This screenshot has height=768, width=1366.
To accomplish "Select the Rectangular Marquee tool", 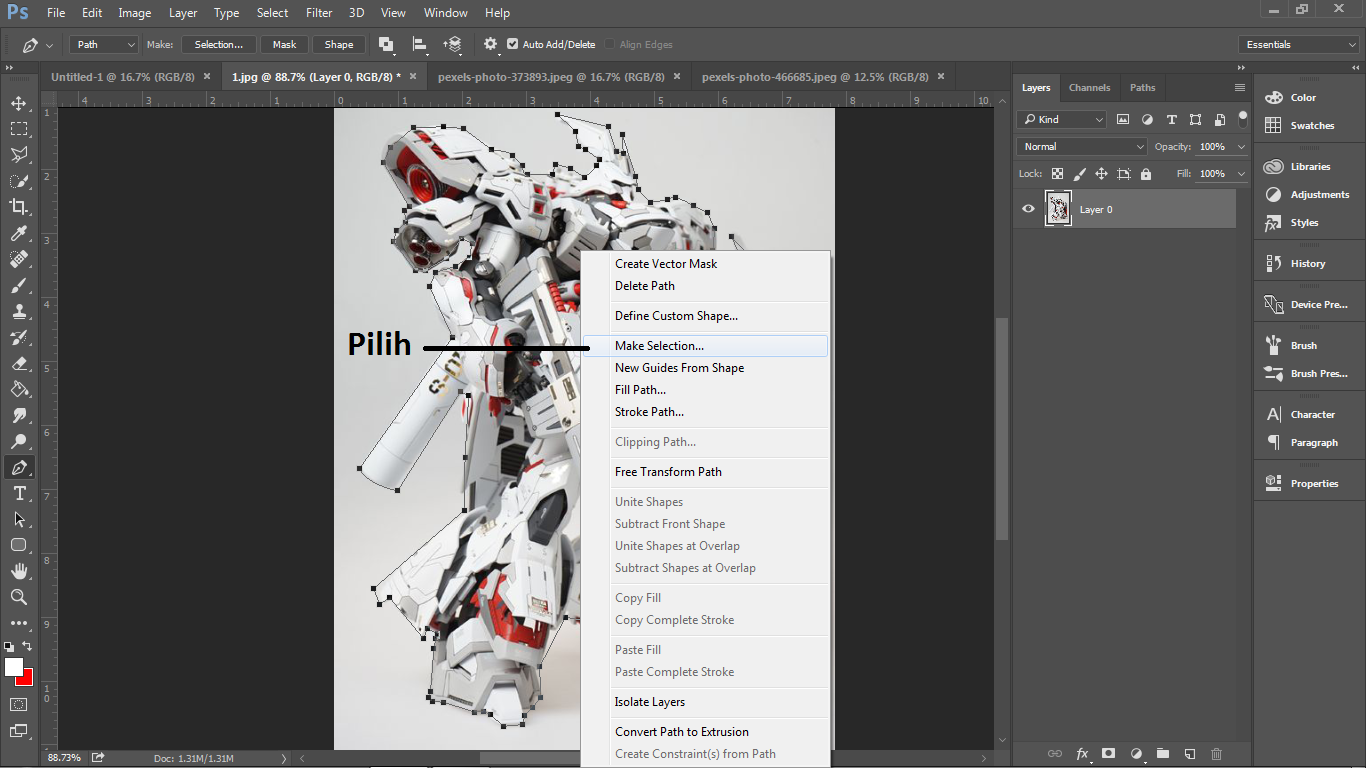I will [x=19, y=129].
